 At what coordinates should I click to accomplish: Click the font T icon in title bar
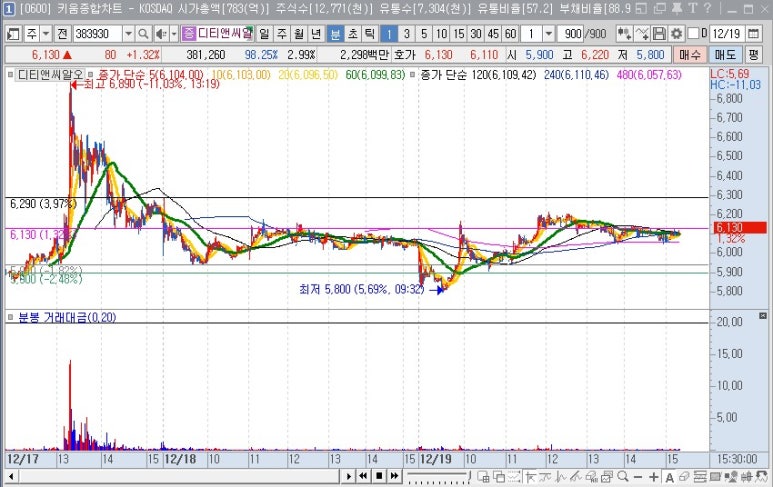coord(693,8)
